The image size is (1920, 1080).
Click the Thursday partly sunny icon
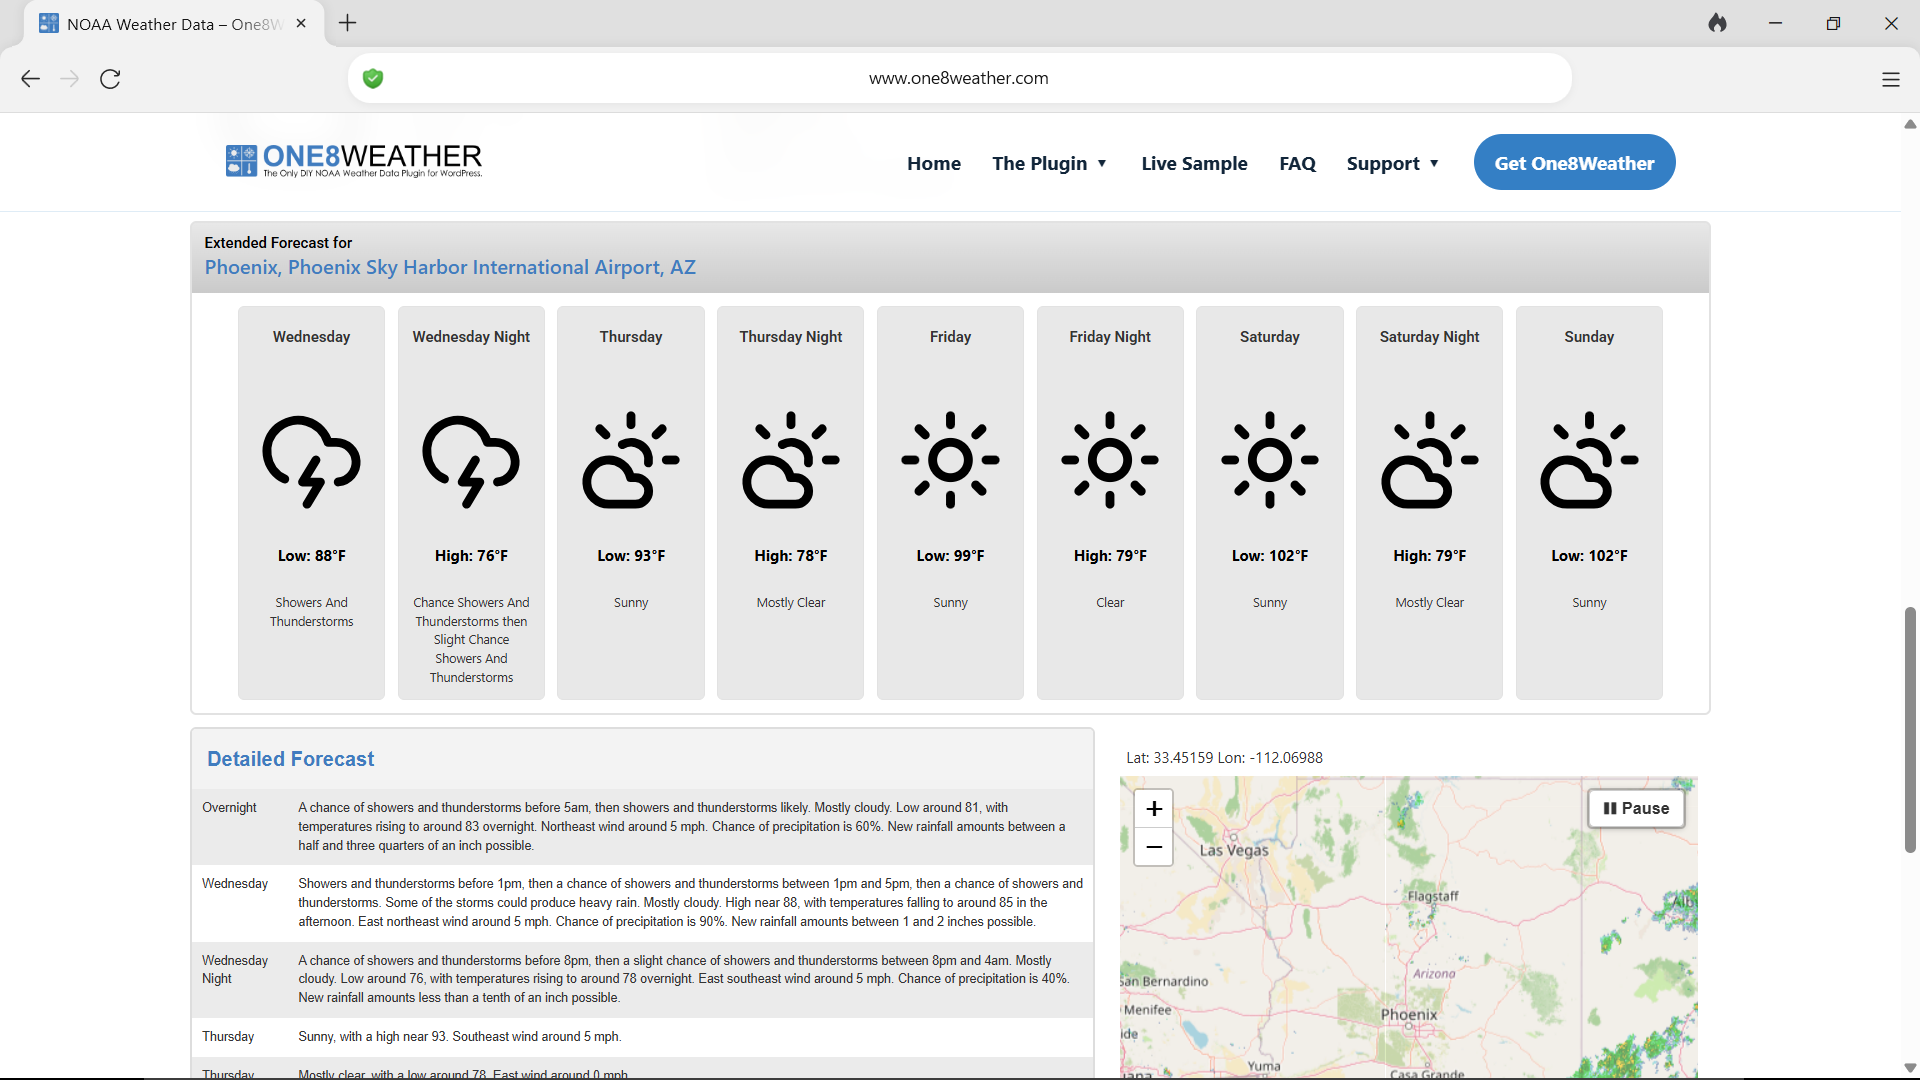pos(631,460)
